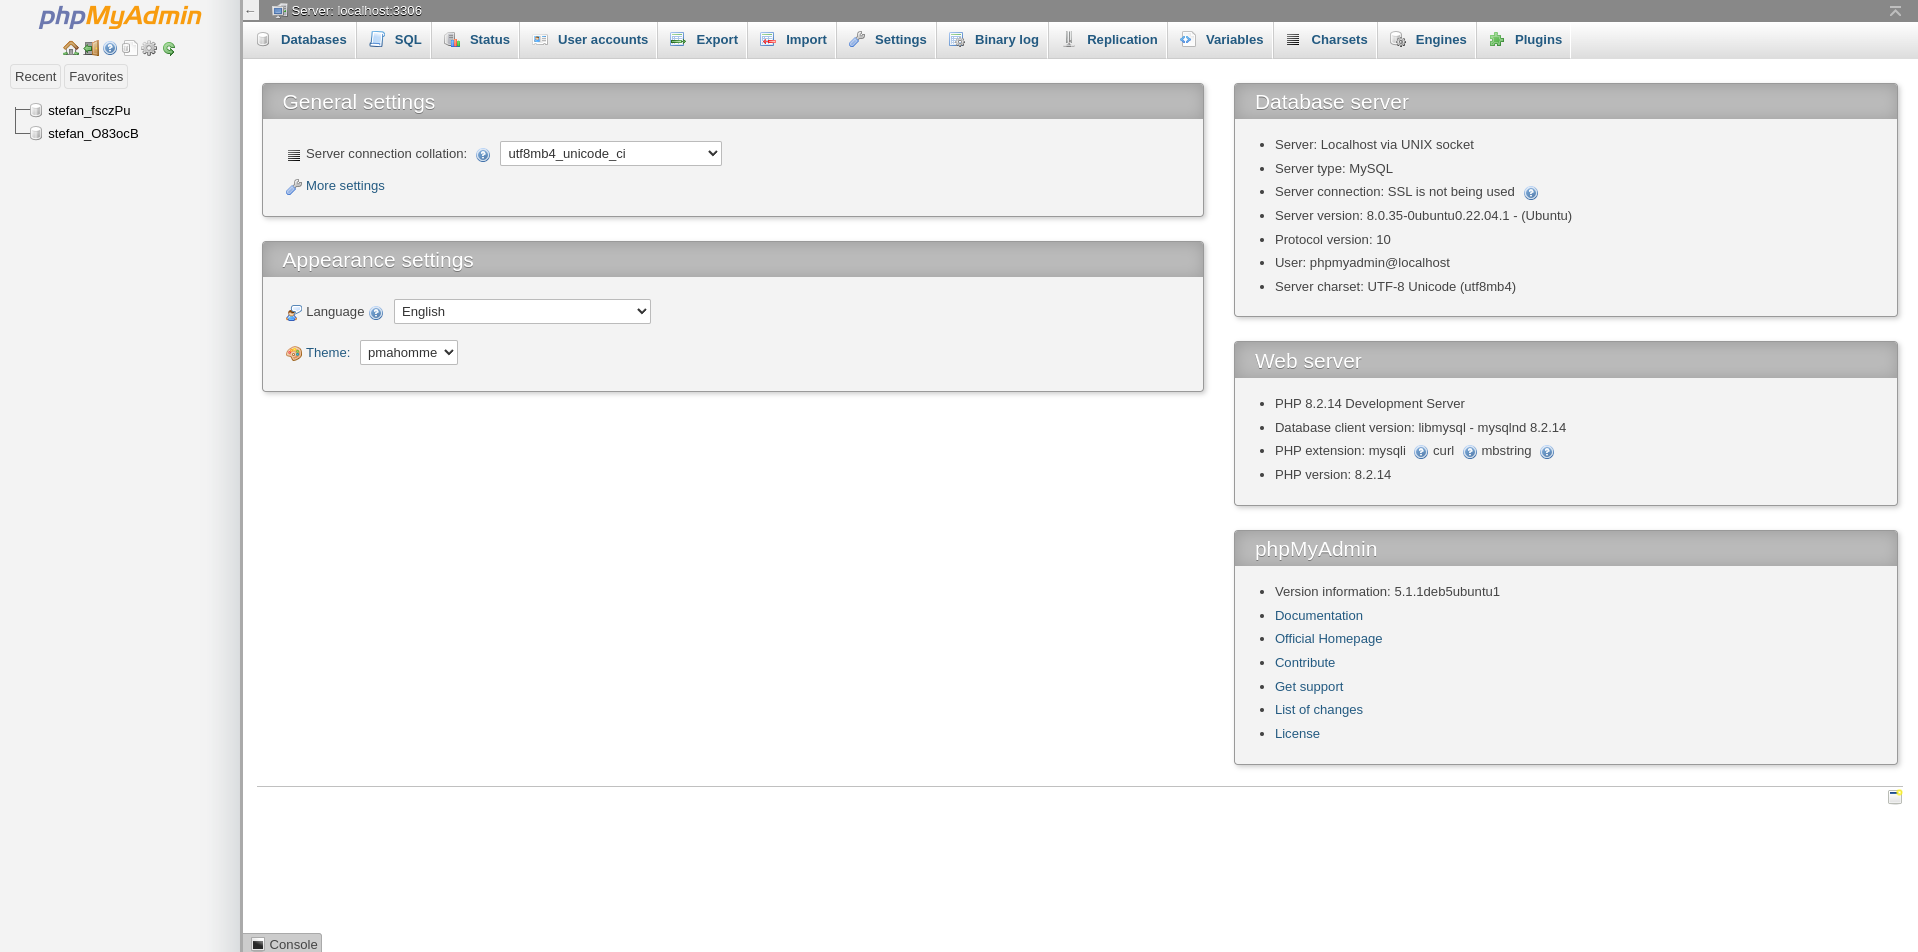Open phpMyAdmin documentation question mark icon
Screen dimensions: 1918x952
(x=110, y=48)
